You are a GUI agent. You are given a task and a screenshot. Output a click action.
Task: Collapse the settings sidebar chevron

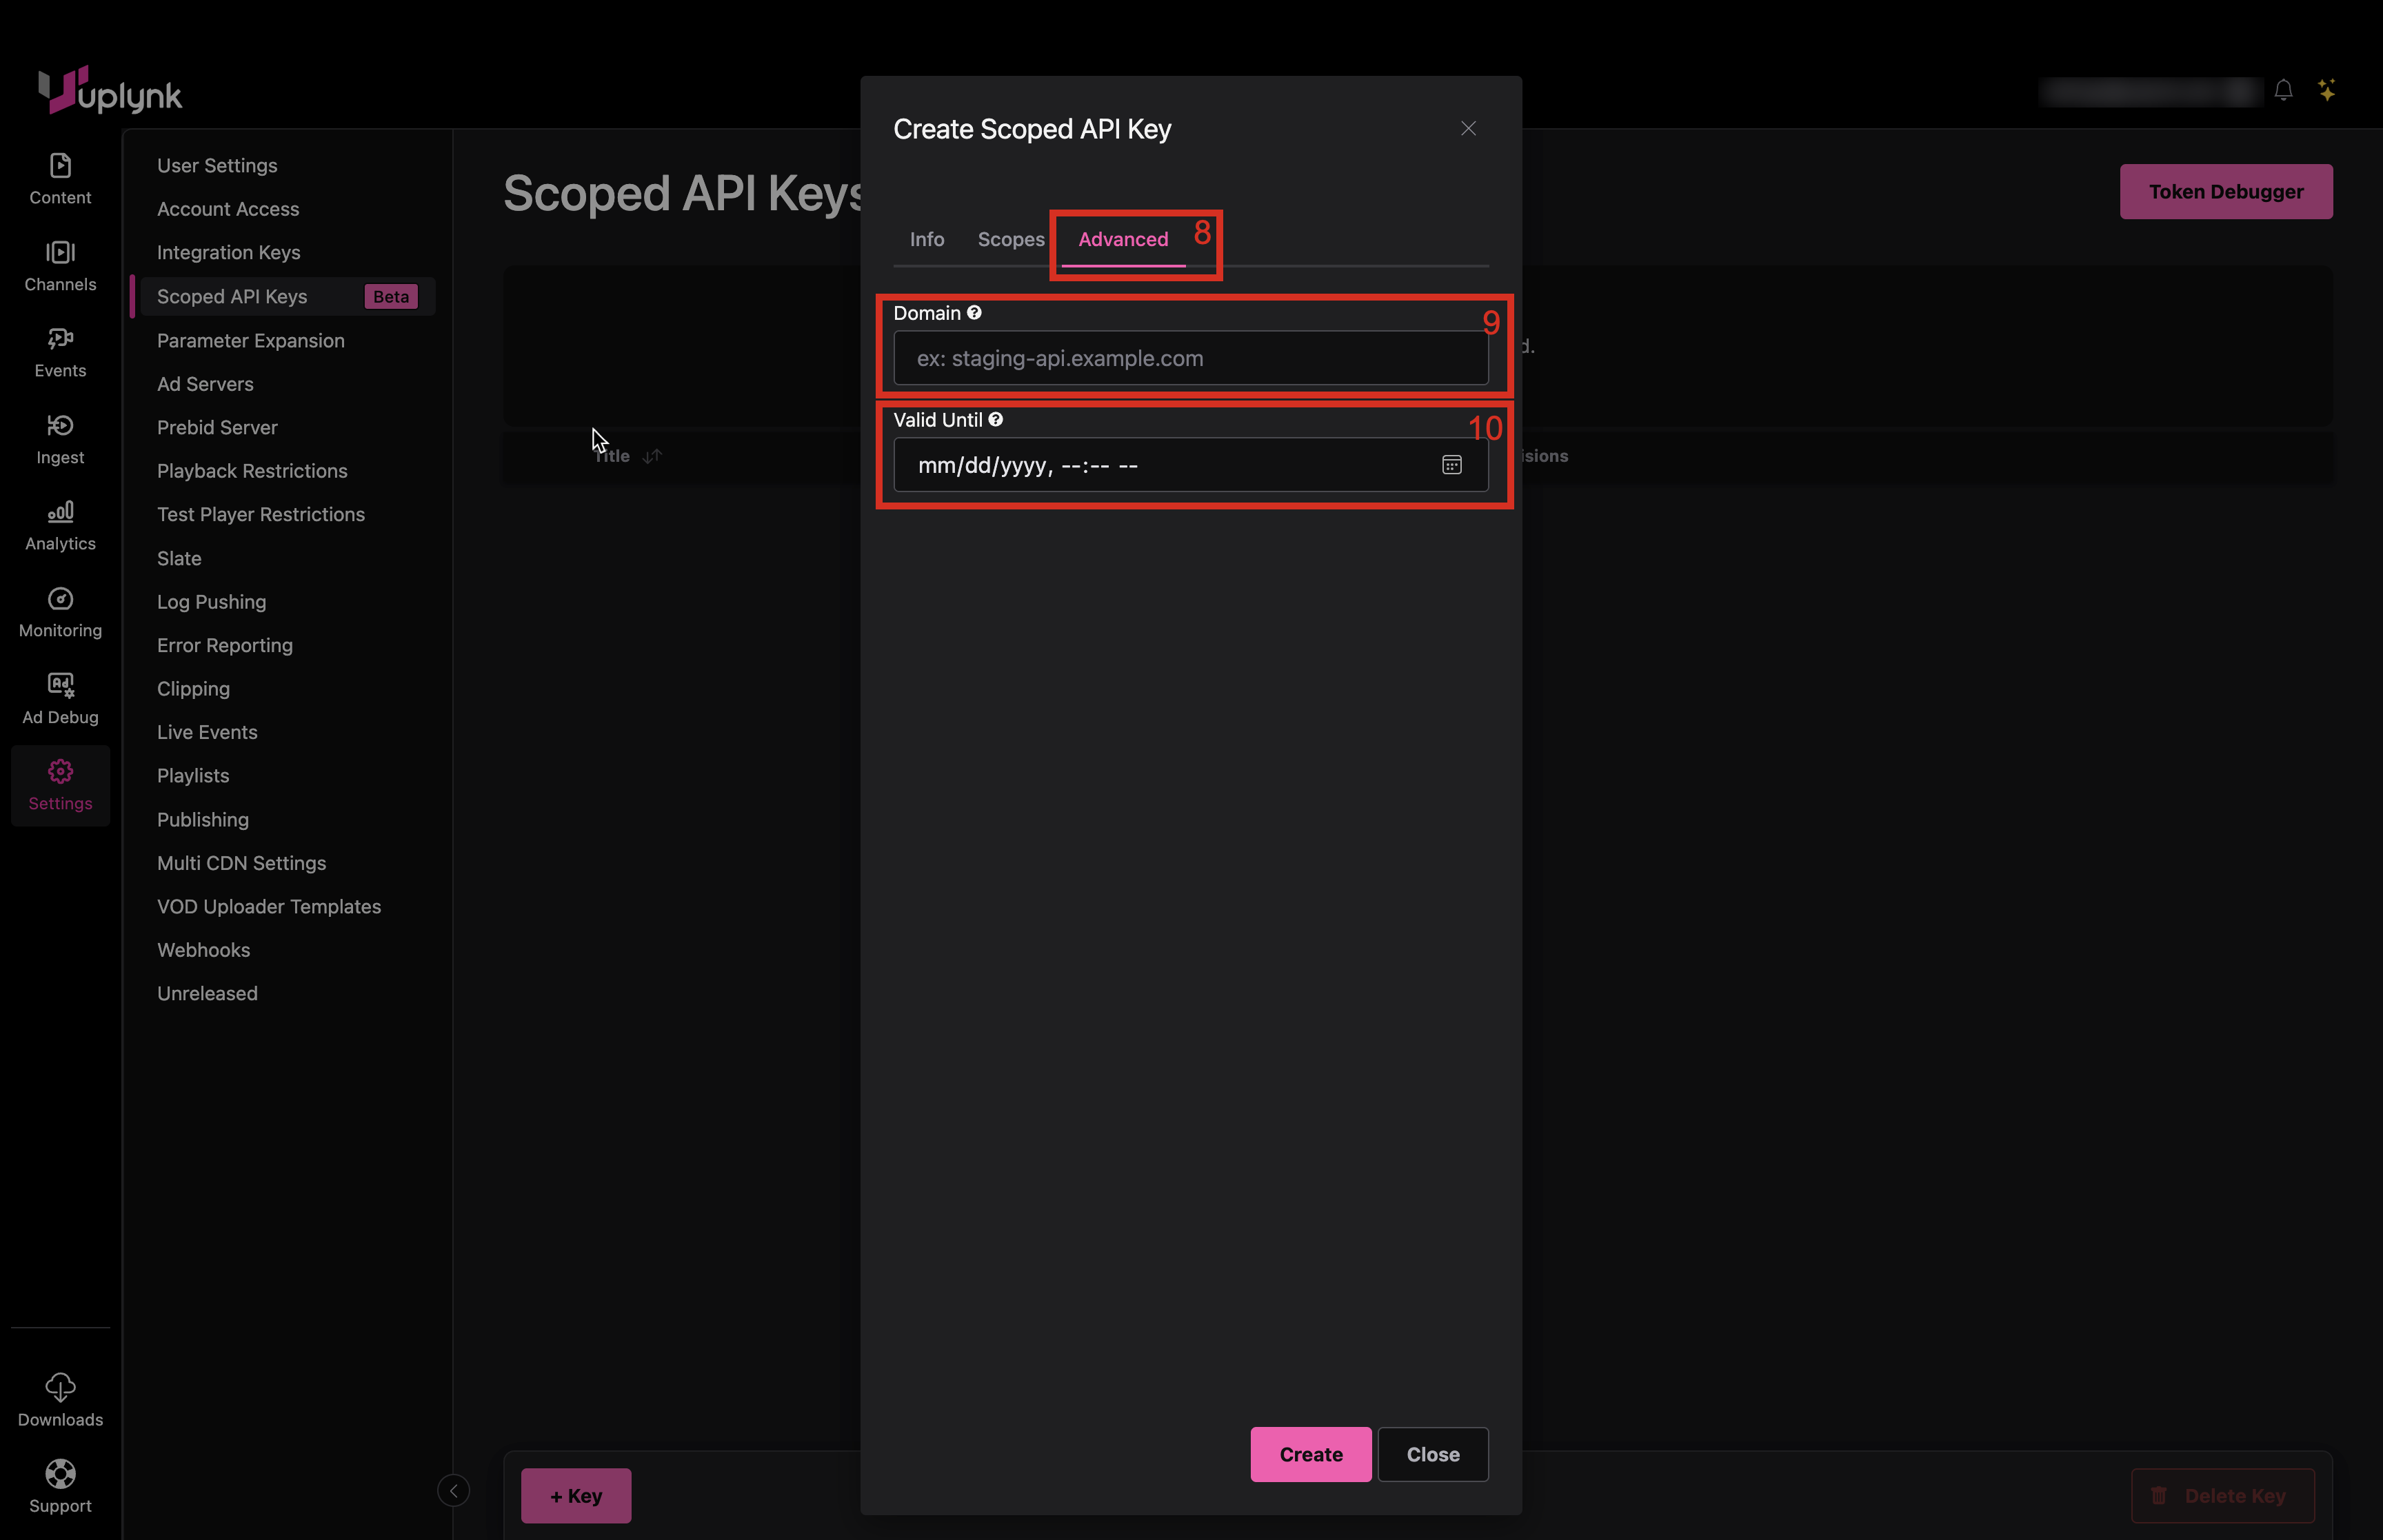[x=453, y=1491]
